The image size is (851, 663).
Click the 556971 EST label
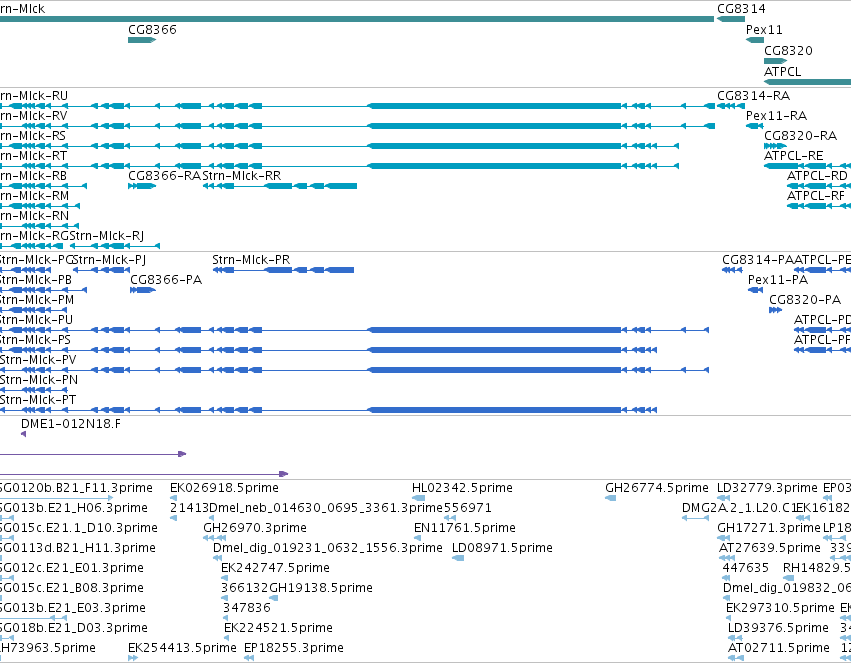coord(468,508)
